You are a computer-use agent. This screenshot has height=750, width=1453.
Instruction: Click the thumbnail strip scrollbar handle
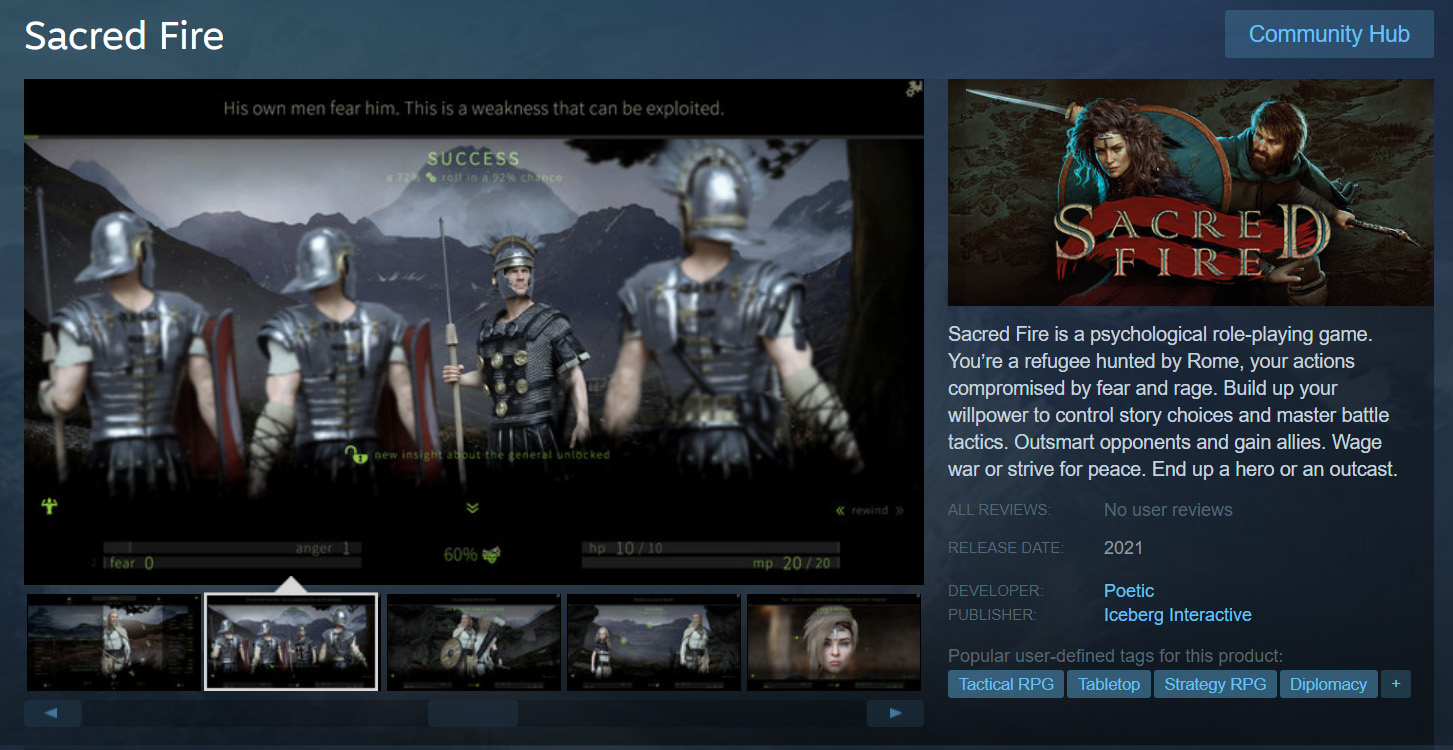473,713
